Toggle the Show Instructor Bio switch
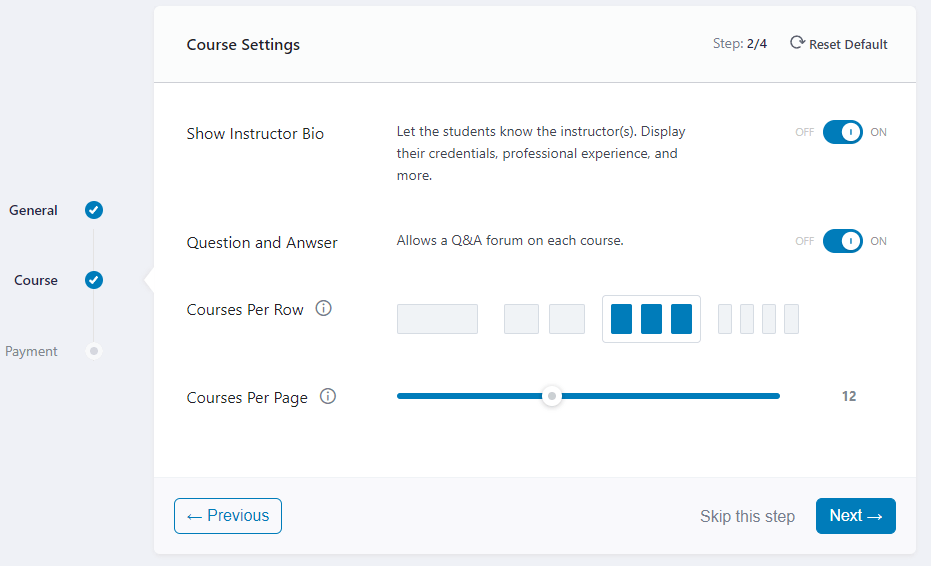Viewport: 931px width, 566px height. click(x=843, y=132)
